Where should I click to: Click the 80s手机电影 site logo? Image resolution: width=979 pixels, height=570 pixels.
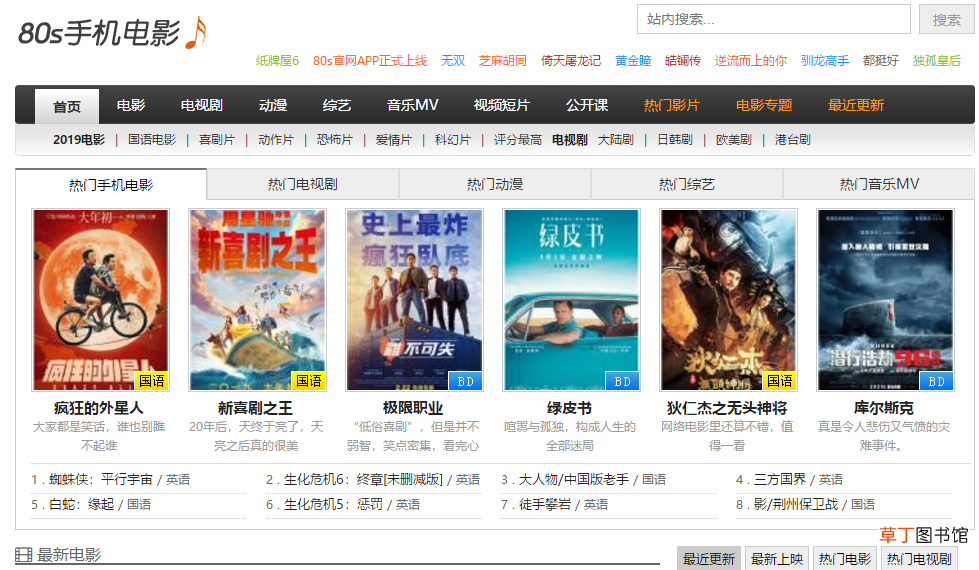point(112,32)
